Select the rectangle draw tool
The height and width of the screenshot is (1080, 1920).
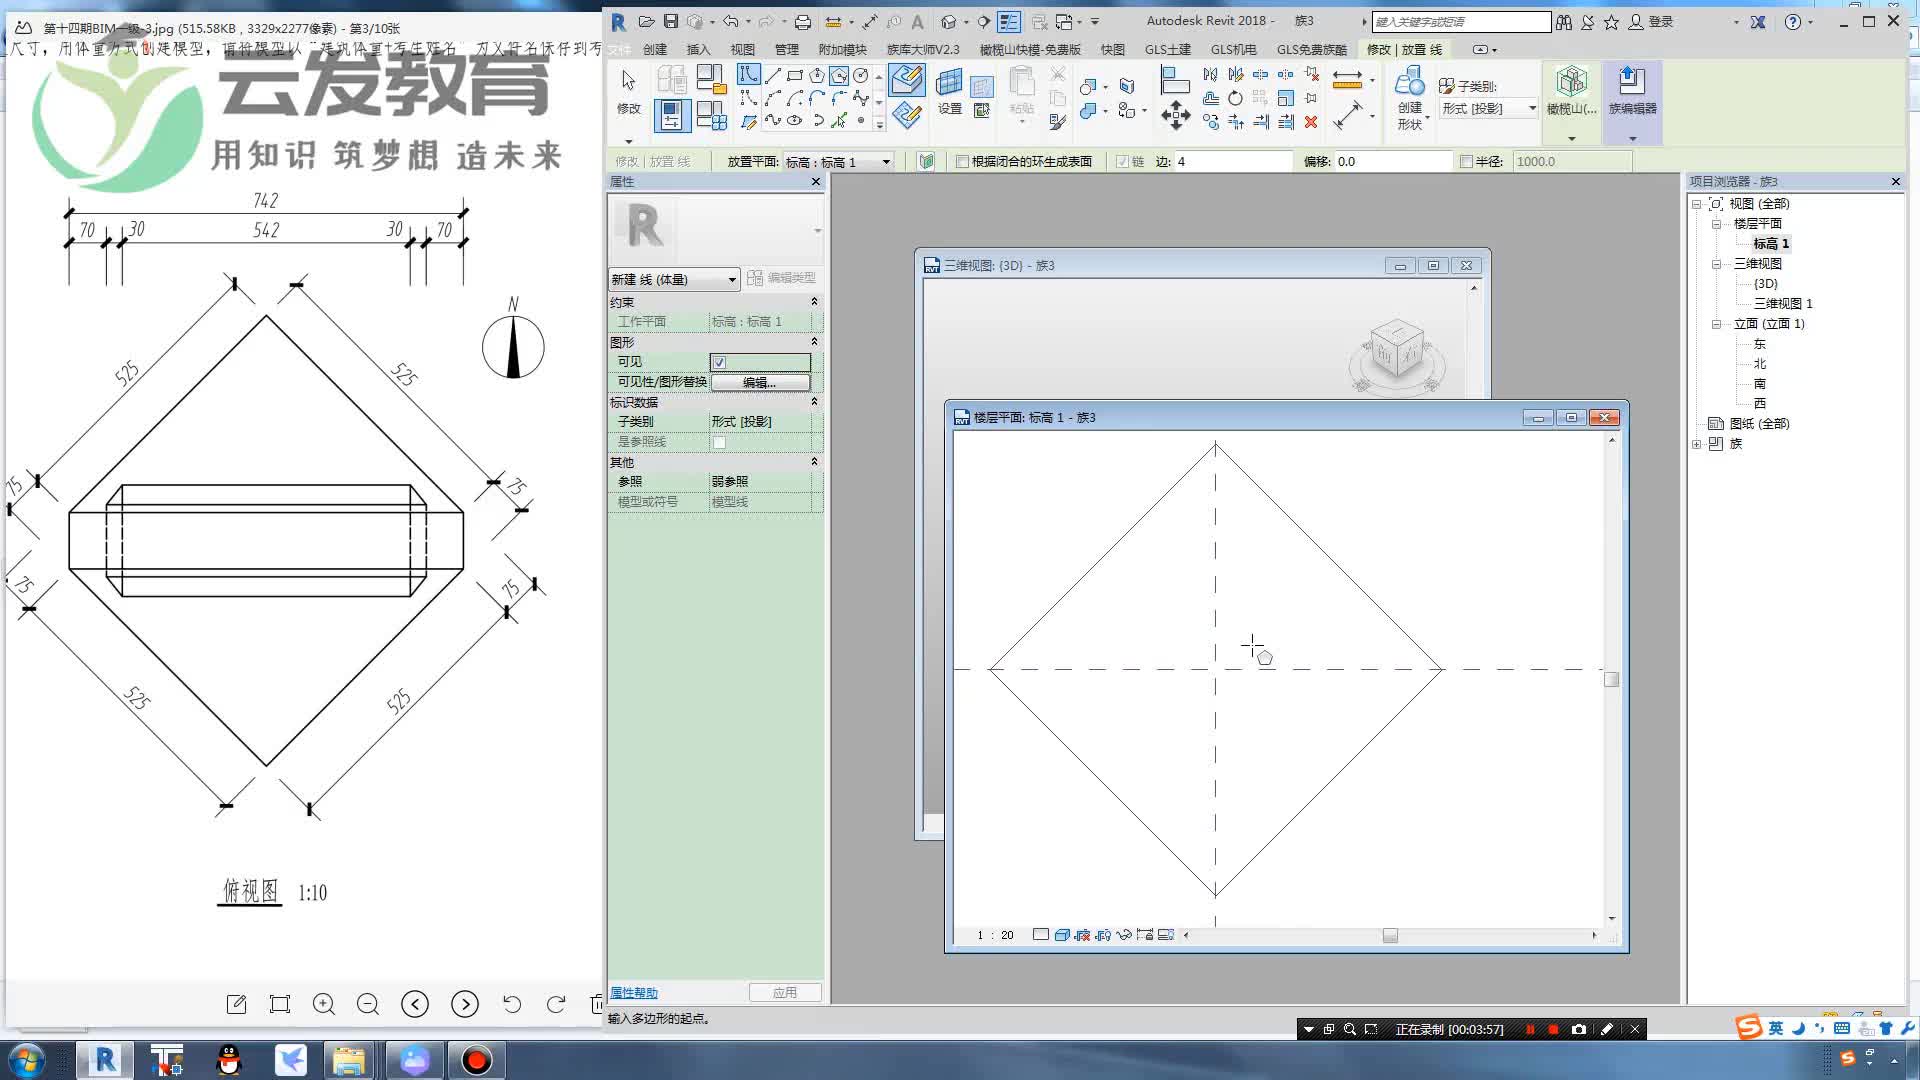(795, 76)
